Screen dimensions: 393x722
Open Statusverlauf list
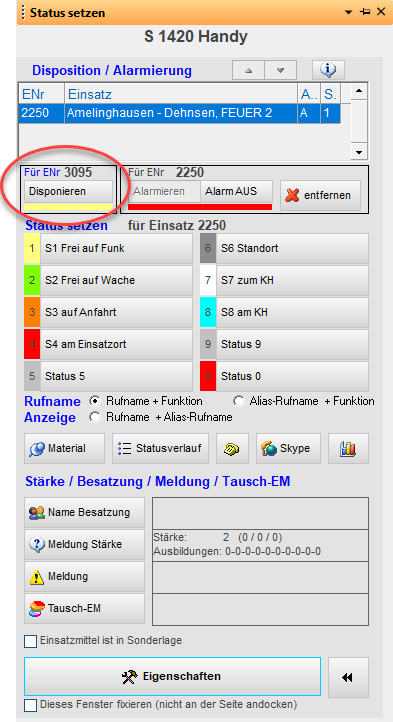point(160,448)
